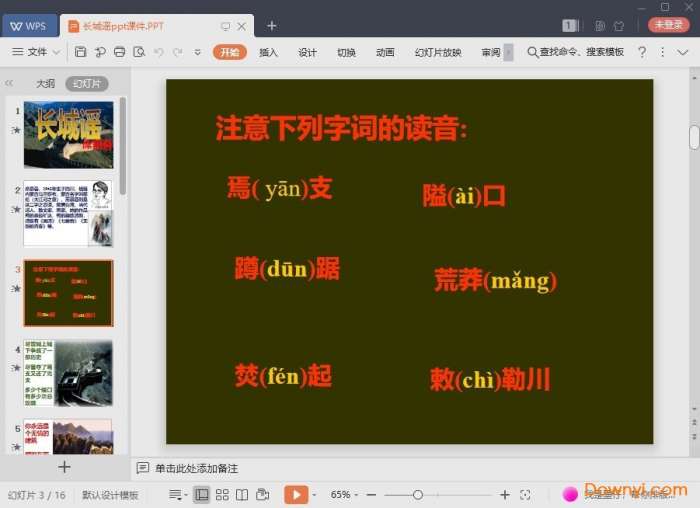Open the 审阅 ribbon tab
The image size is (700, 508).
click(x=491, y=52)
